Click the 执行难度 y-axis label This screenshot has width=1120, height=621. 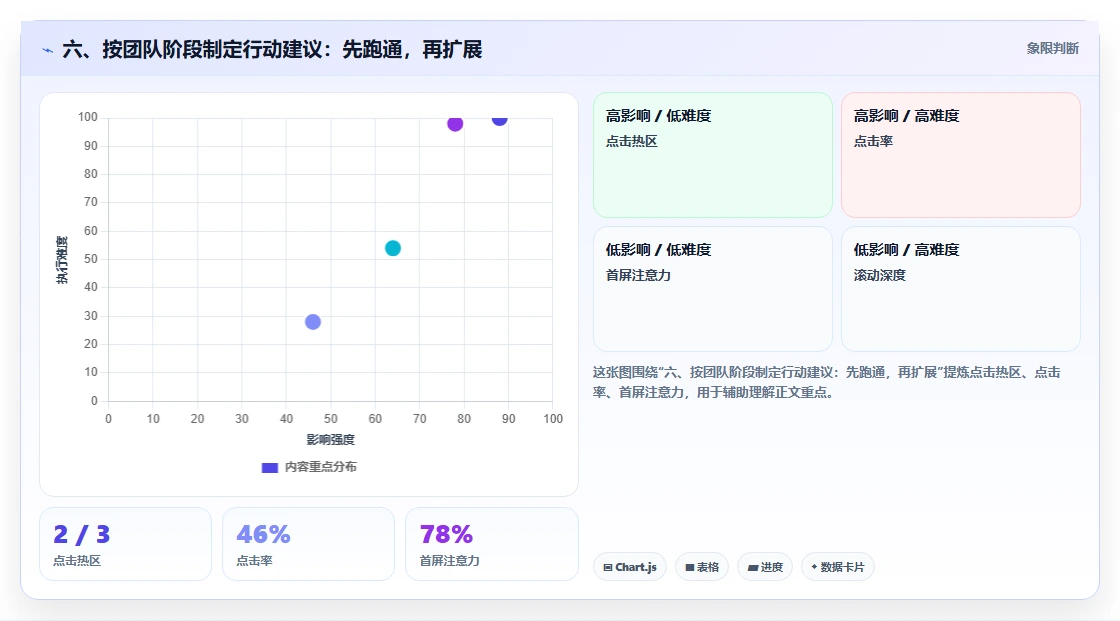[62, 260]
